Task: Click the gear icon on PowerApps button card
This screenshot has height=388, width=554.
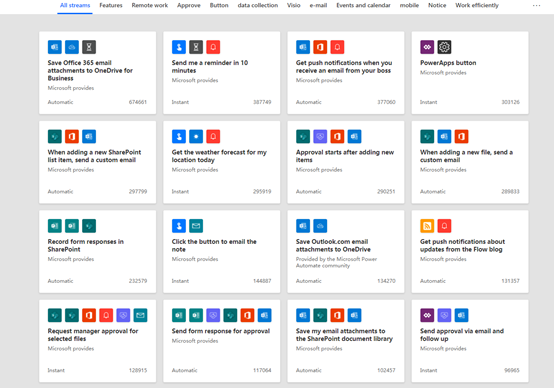Action: pos(444,47)
